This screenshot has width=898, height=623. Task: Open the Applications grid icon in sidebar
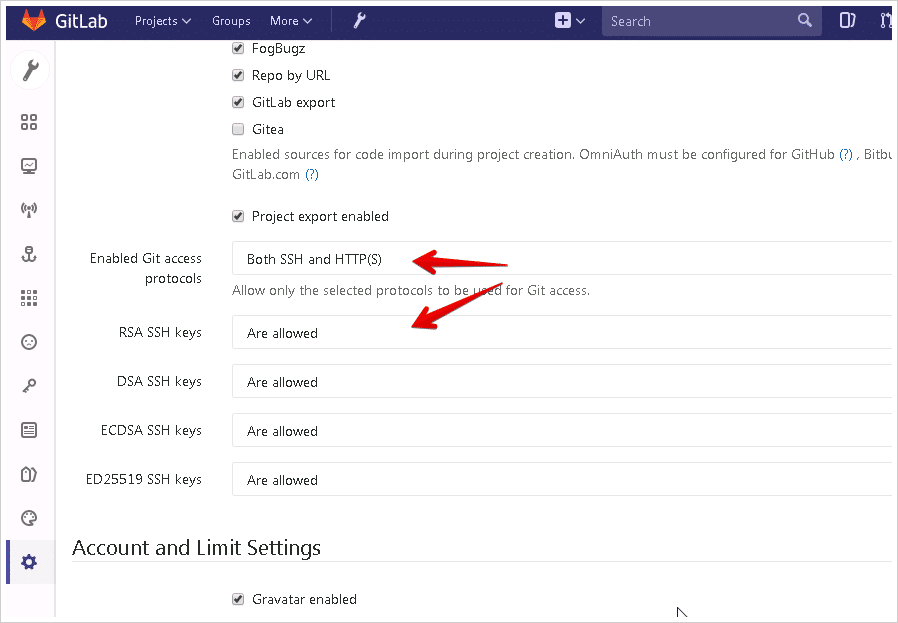[29, 298]
